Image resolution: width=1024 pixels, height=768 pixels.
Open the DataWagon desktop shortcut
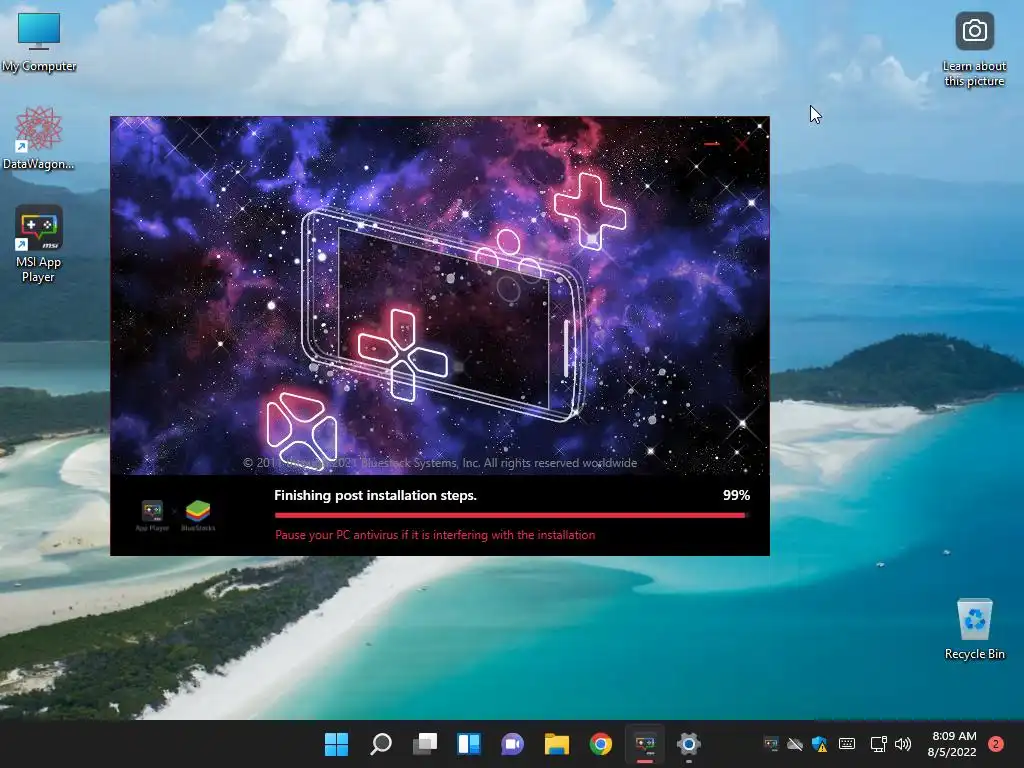click(x=38, y=138)
